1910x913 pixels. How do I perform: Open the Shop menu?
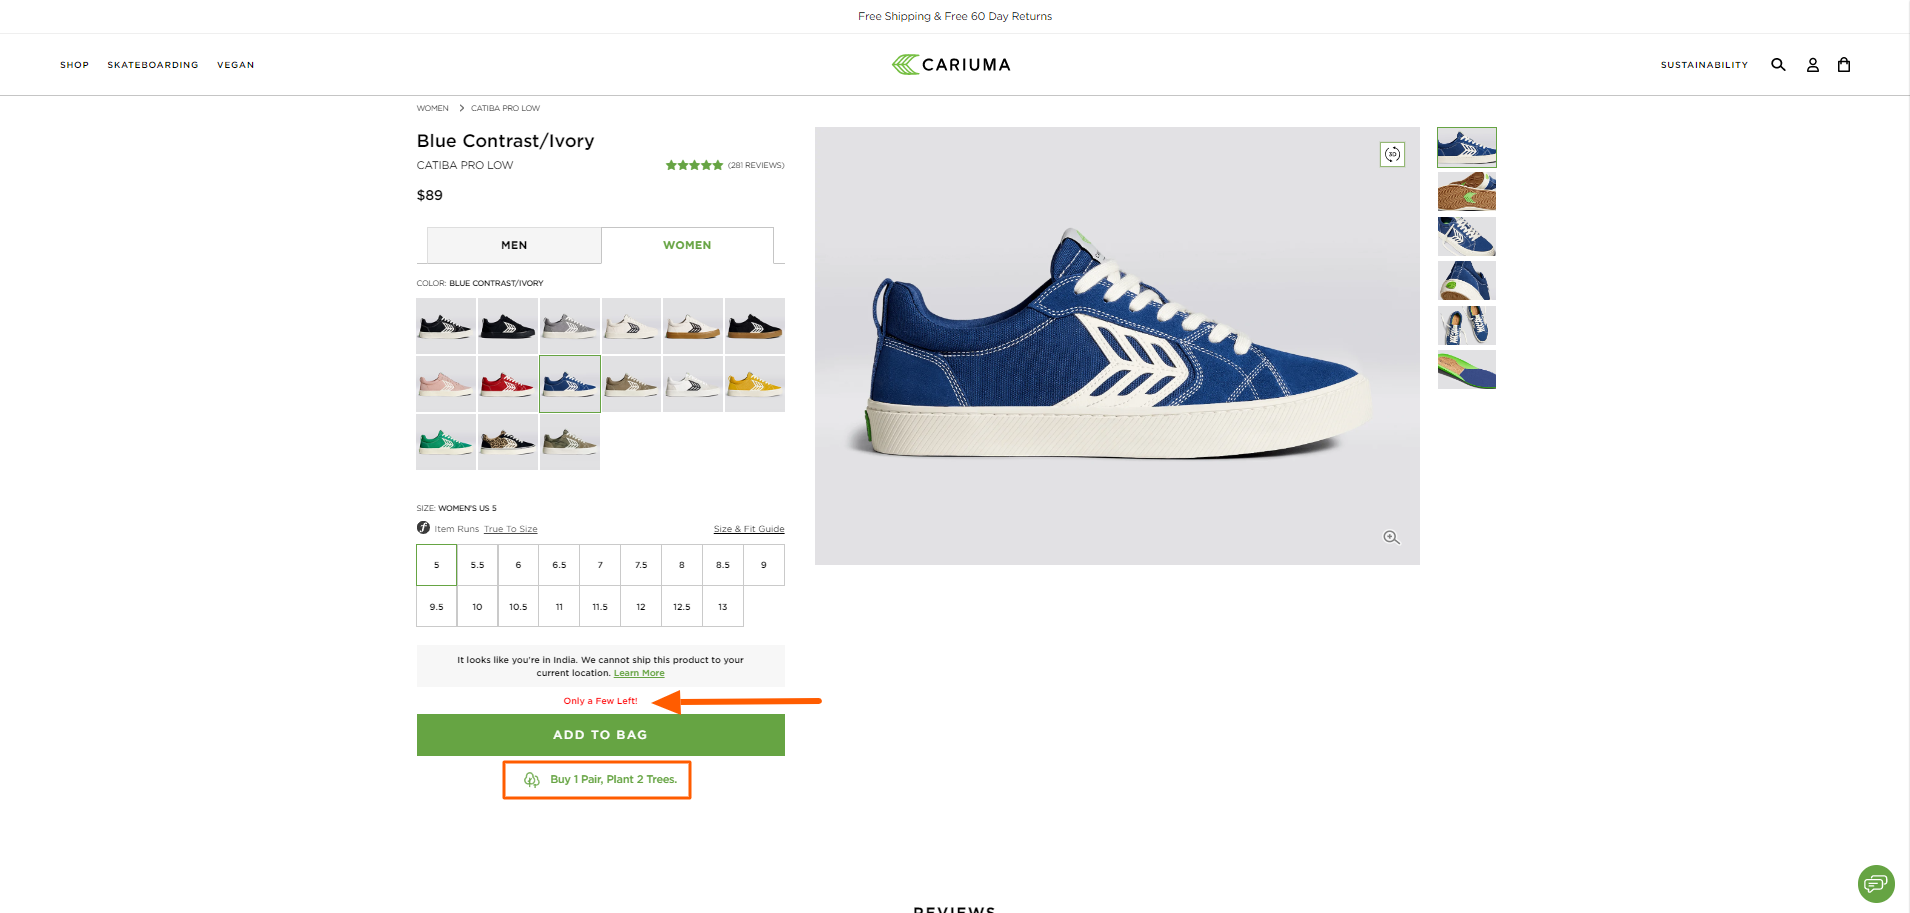point(74,65)
